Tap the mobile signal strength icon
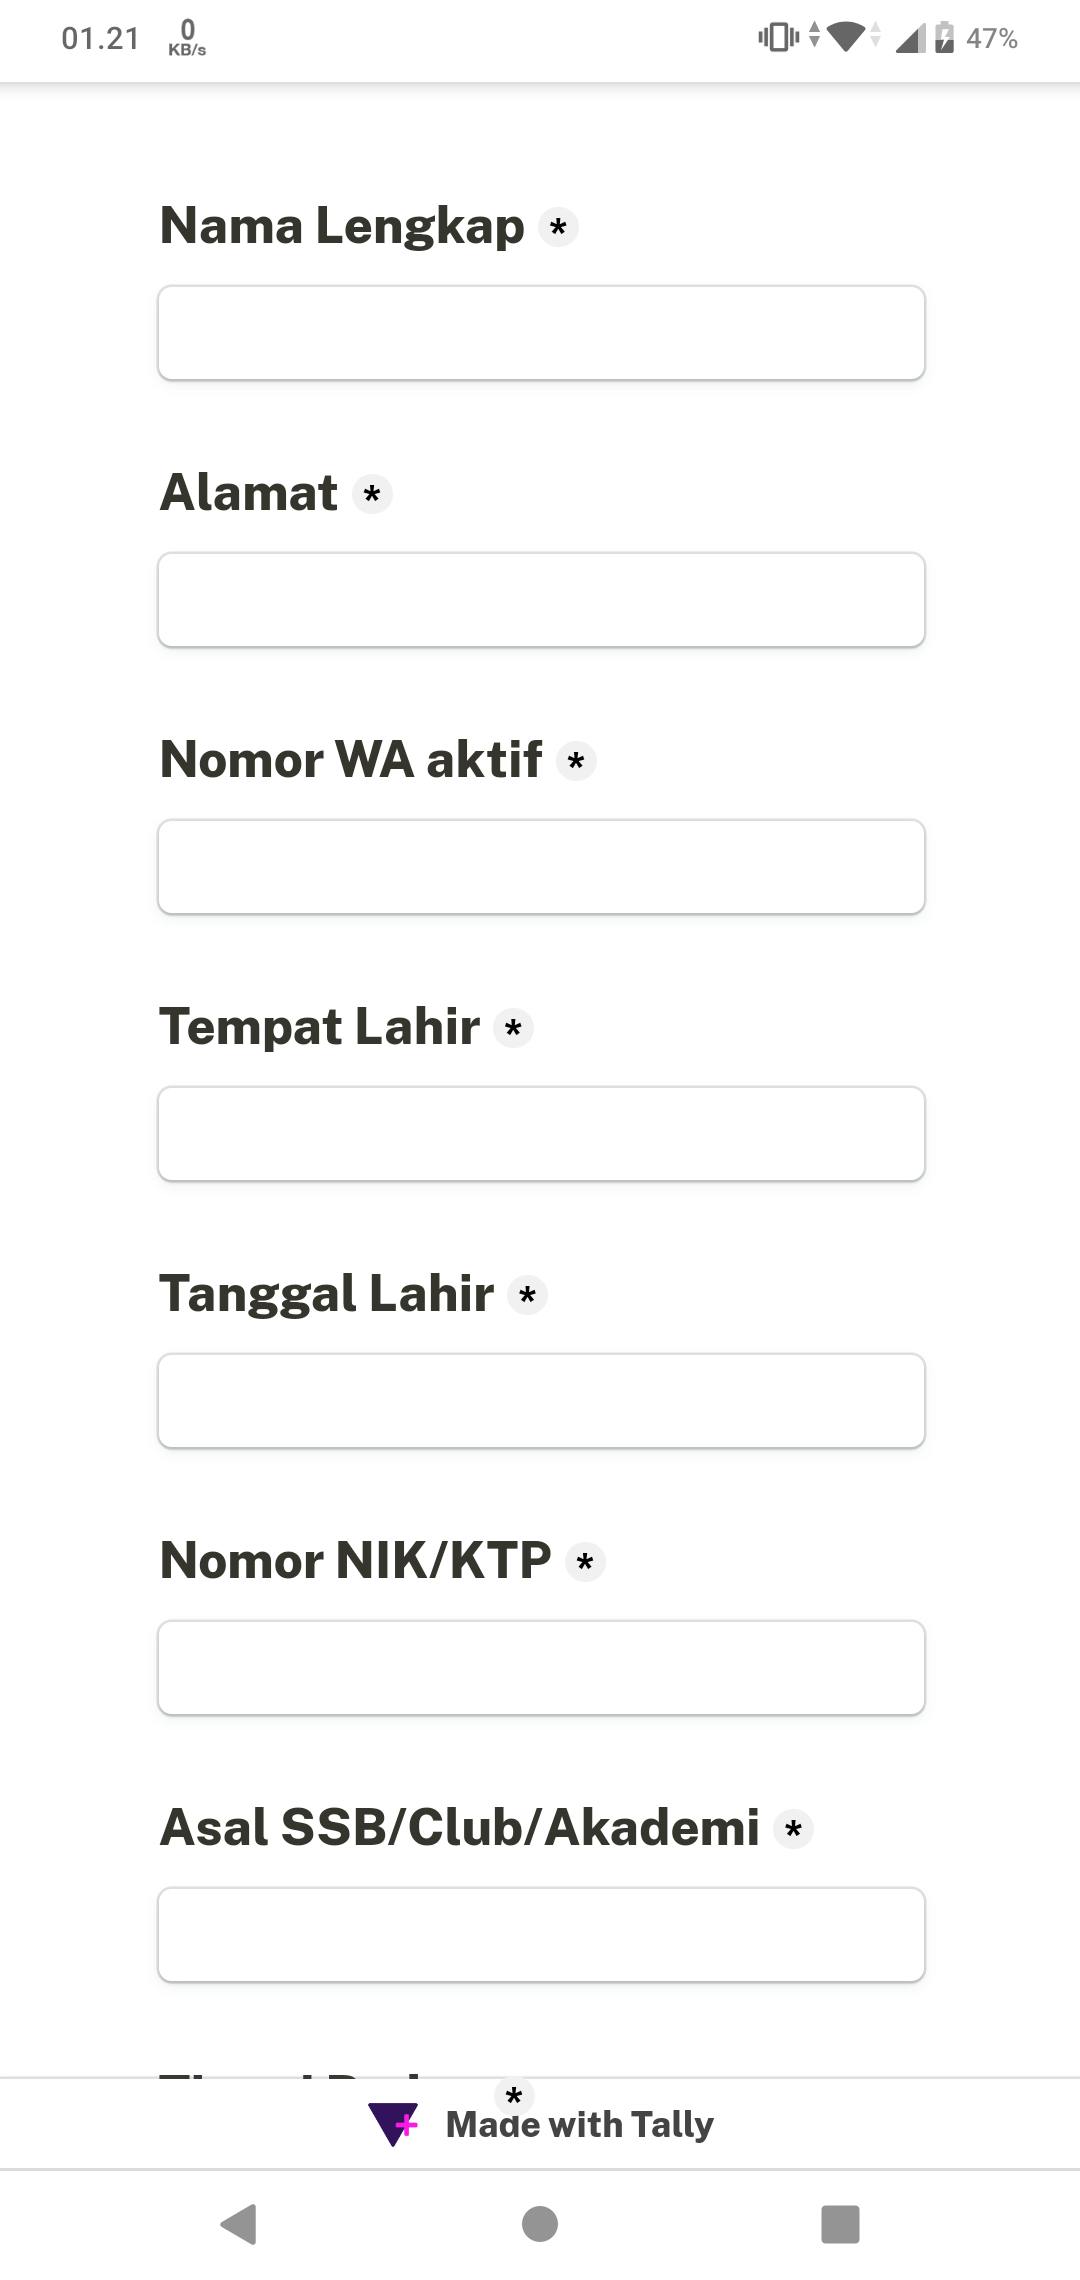 coord(909,38)
